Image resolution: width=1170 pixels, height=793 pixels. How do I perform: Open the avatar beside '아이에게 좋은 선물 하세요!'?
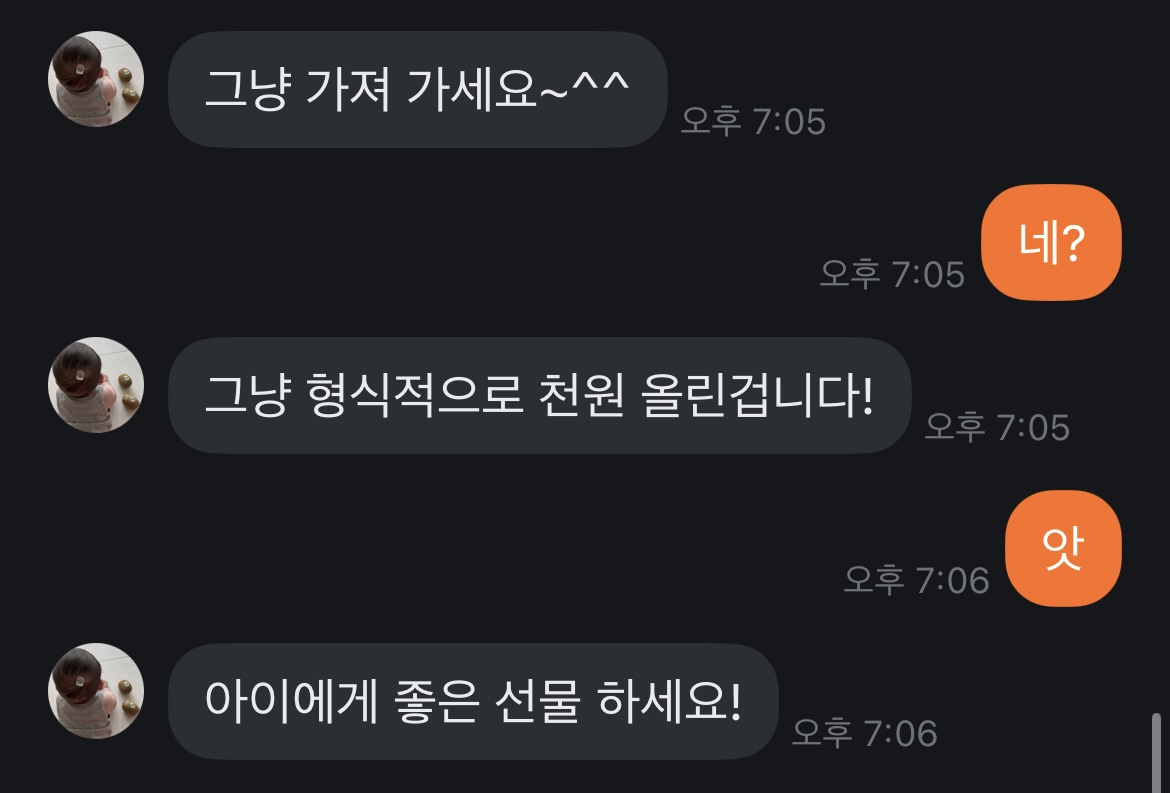coord(96,691)
